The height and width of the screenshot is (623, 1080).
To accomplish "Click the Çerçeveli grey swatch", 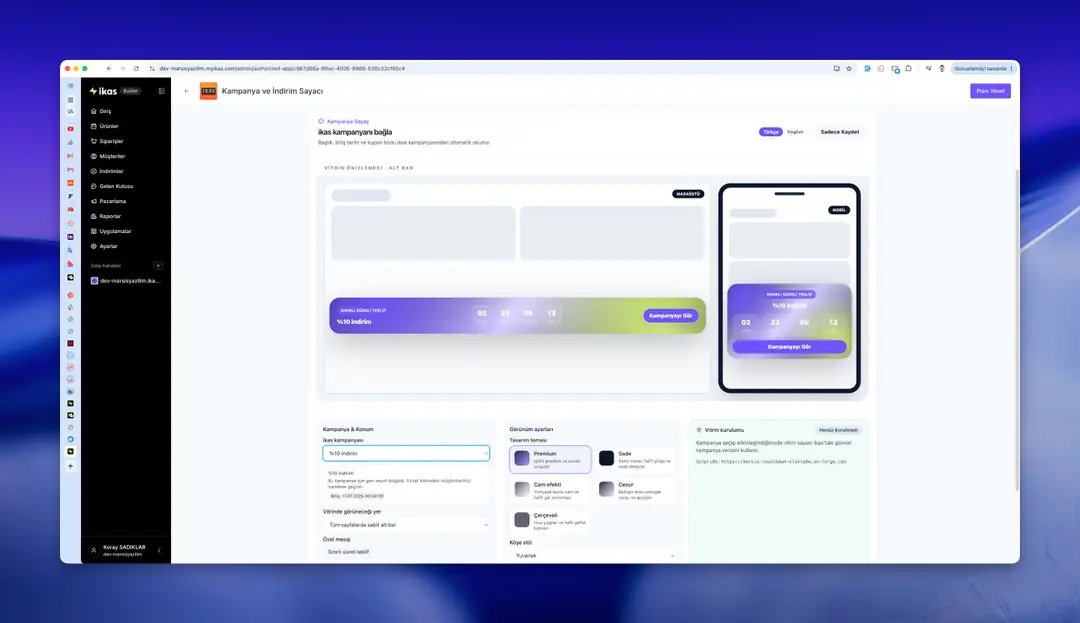I will click(522, 520).
